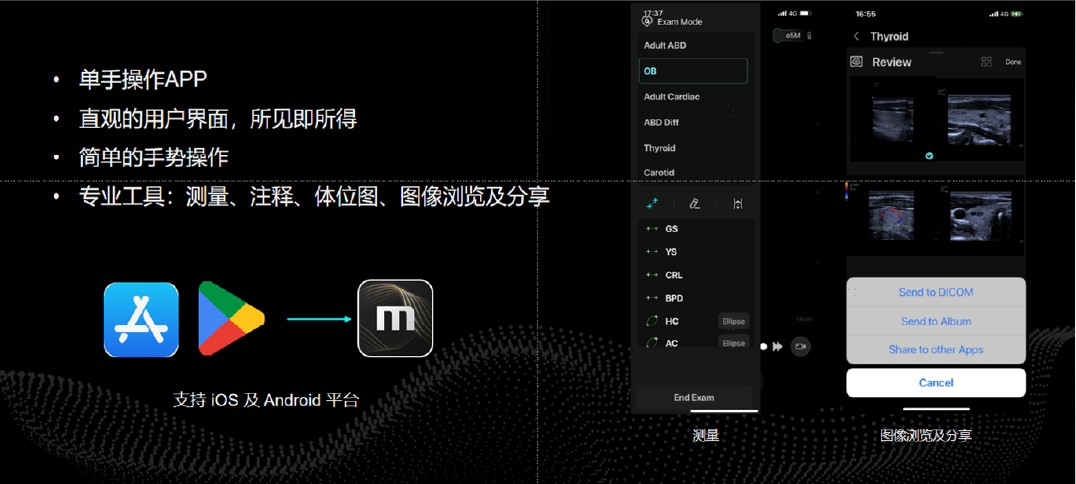Viewport: 1076px width, 484px height.
Task: Switch to grid view in Review
Action: pos(986,62)
